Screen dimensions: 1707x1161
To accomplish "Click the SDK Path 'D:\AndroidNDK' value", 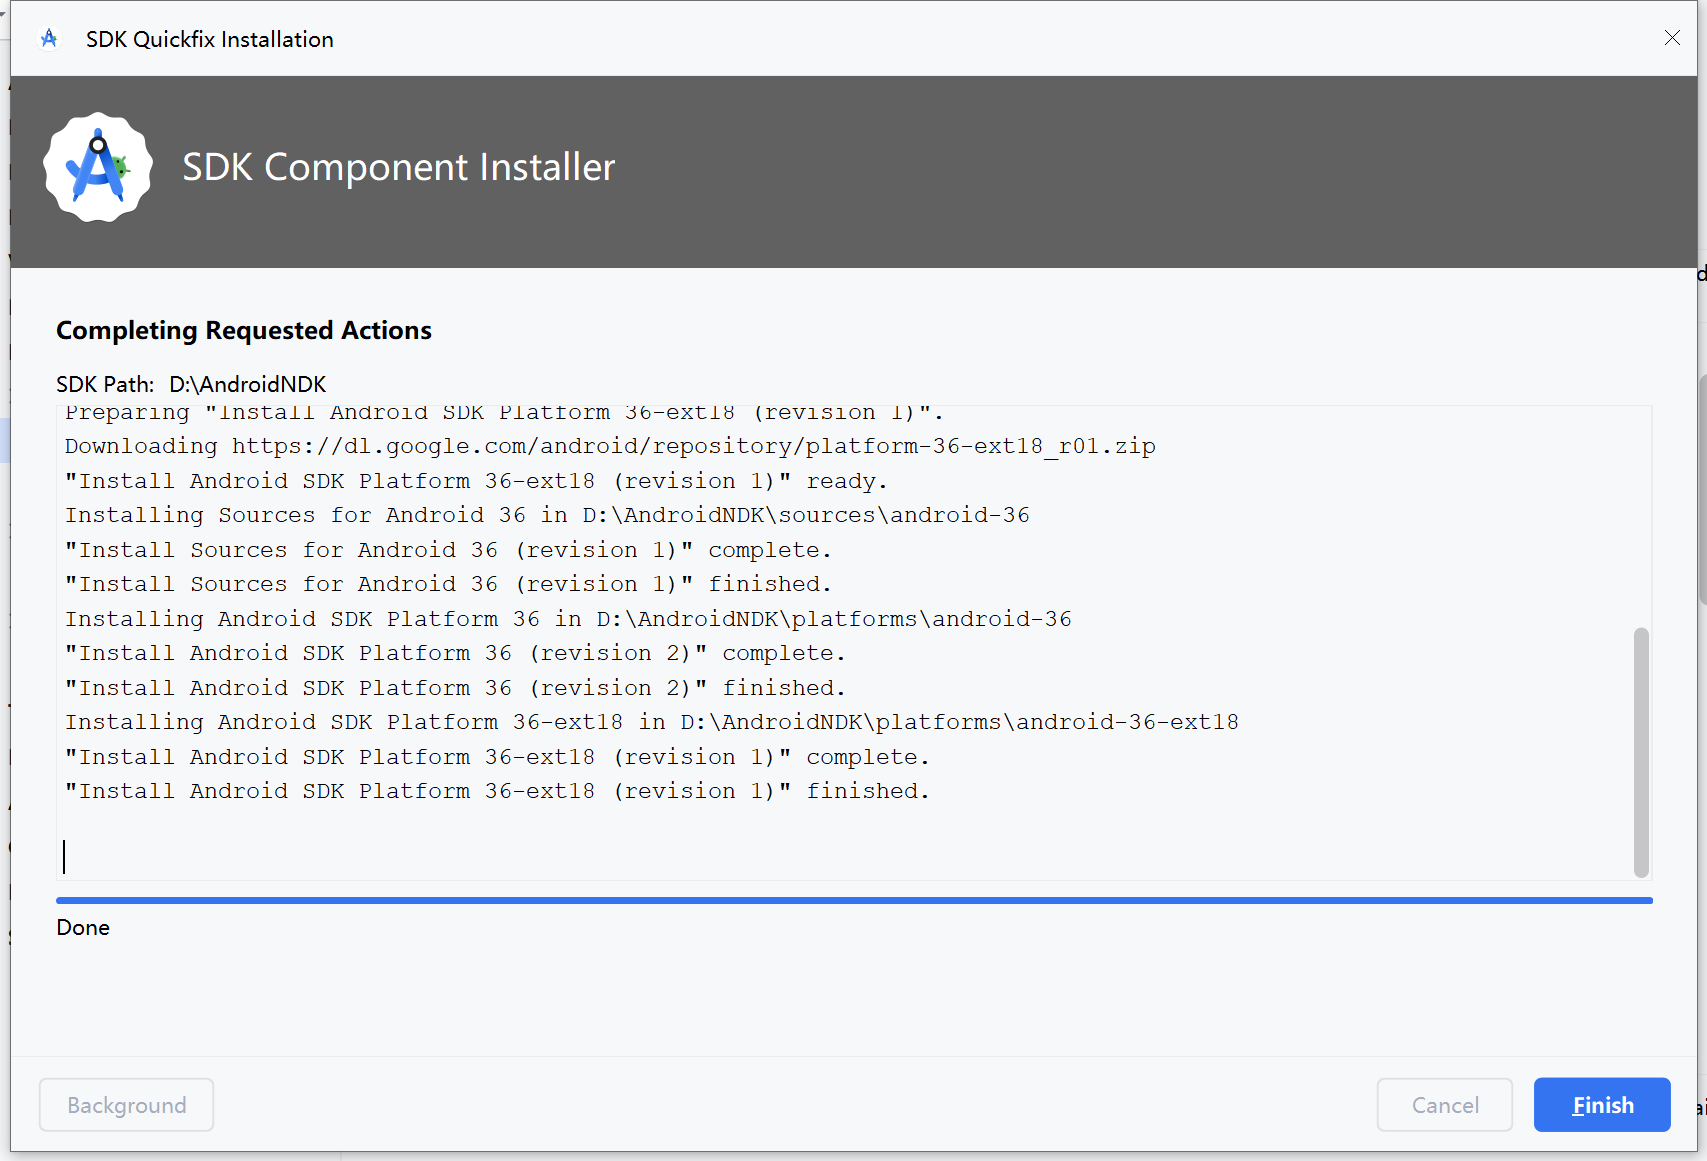I will (x=248, y=385).
